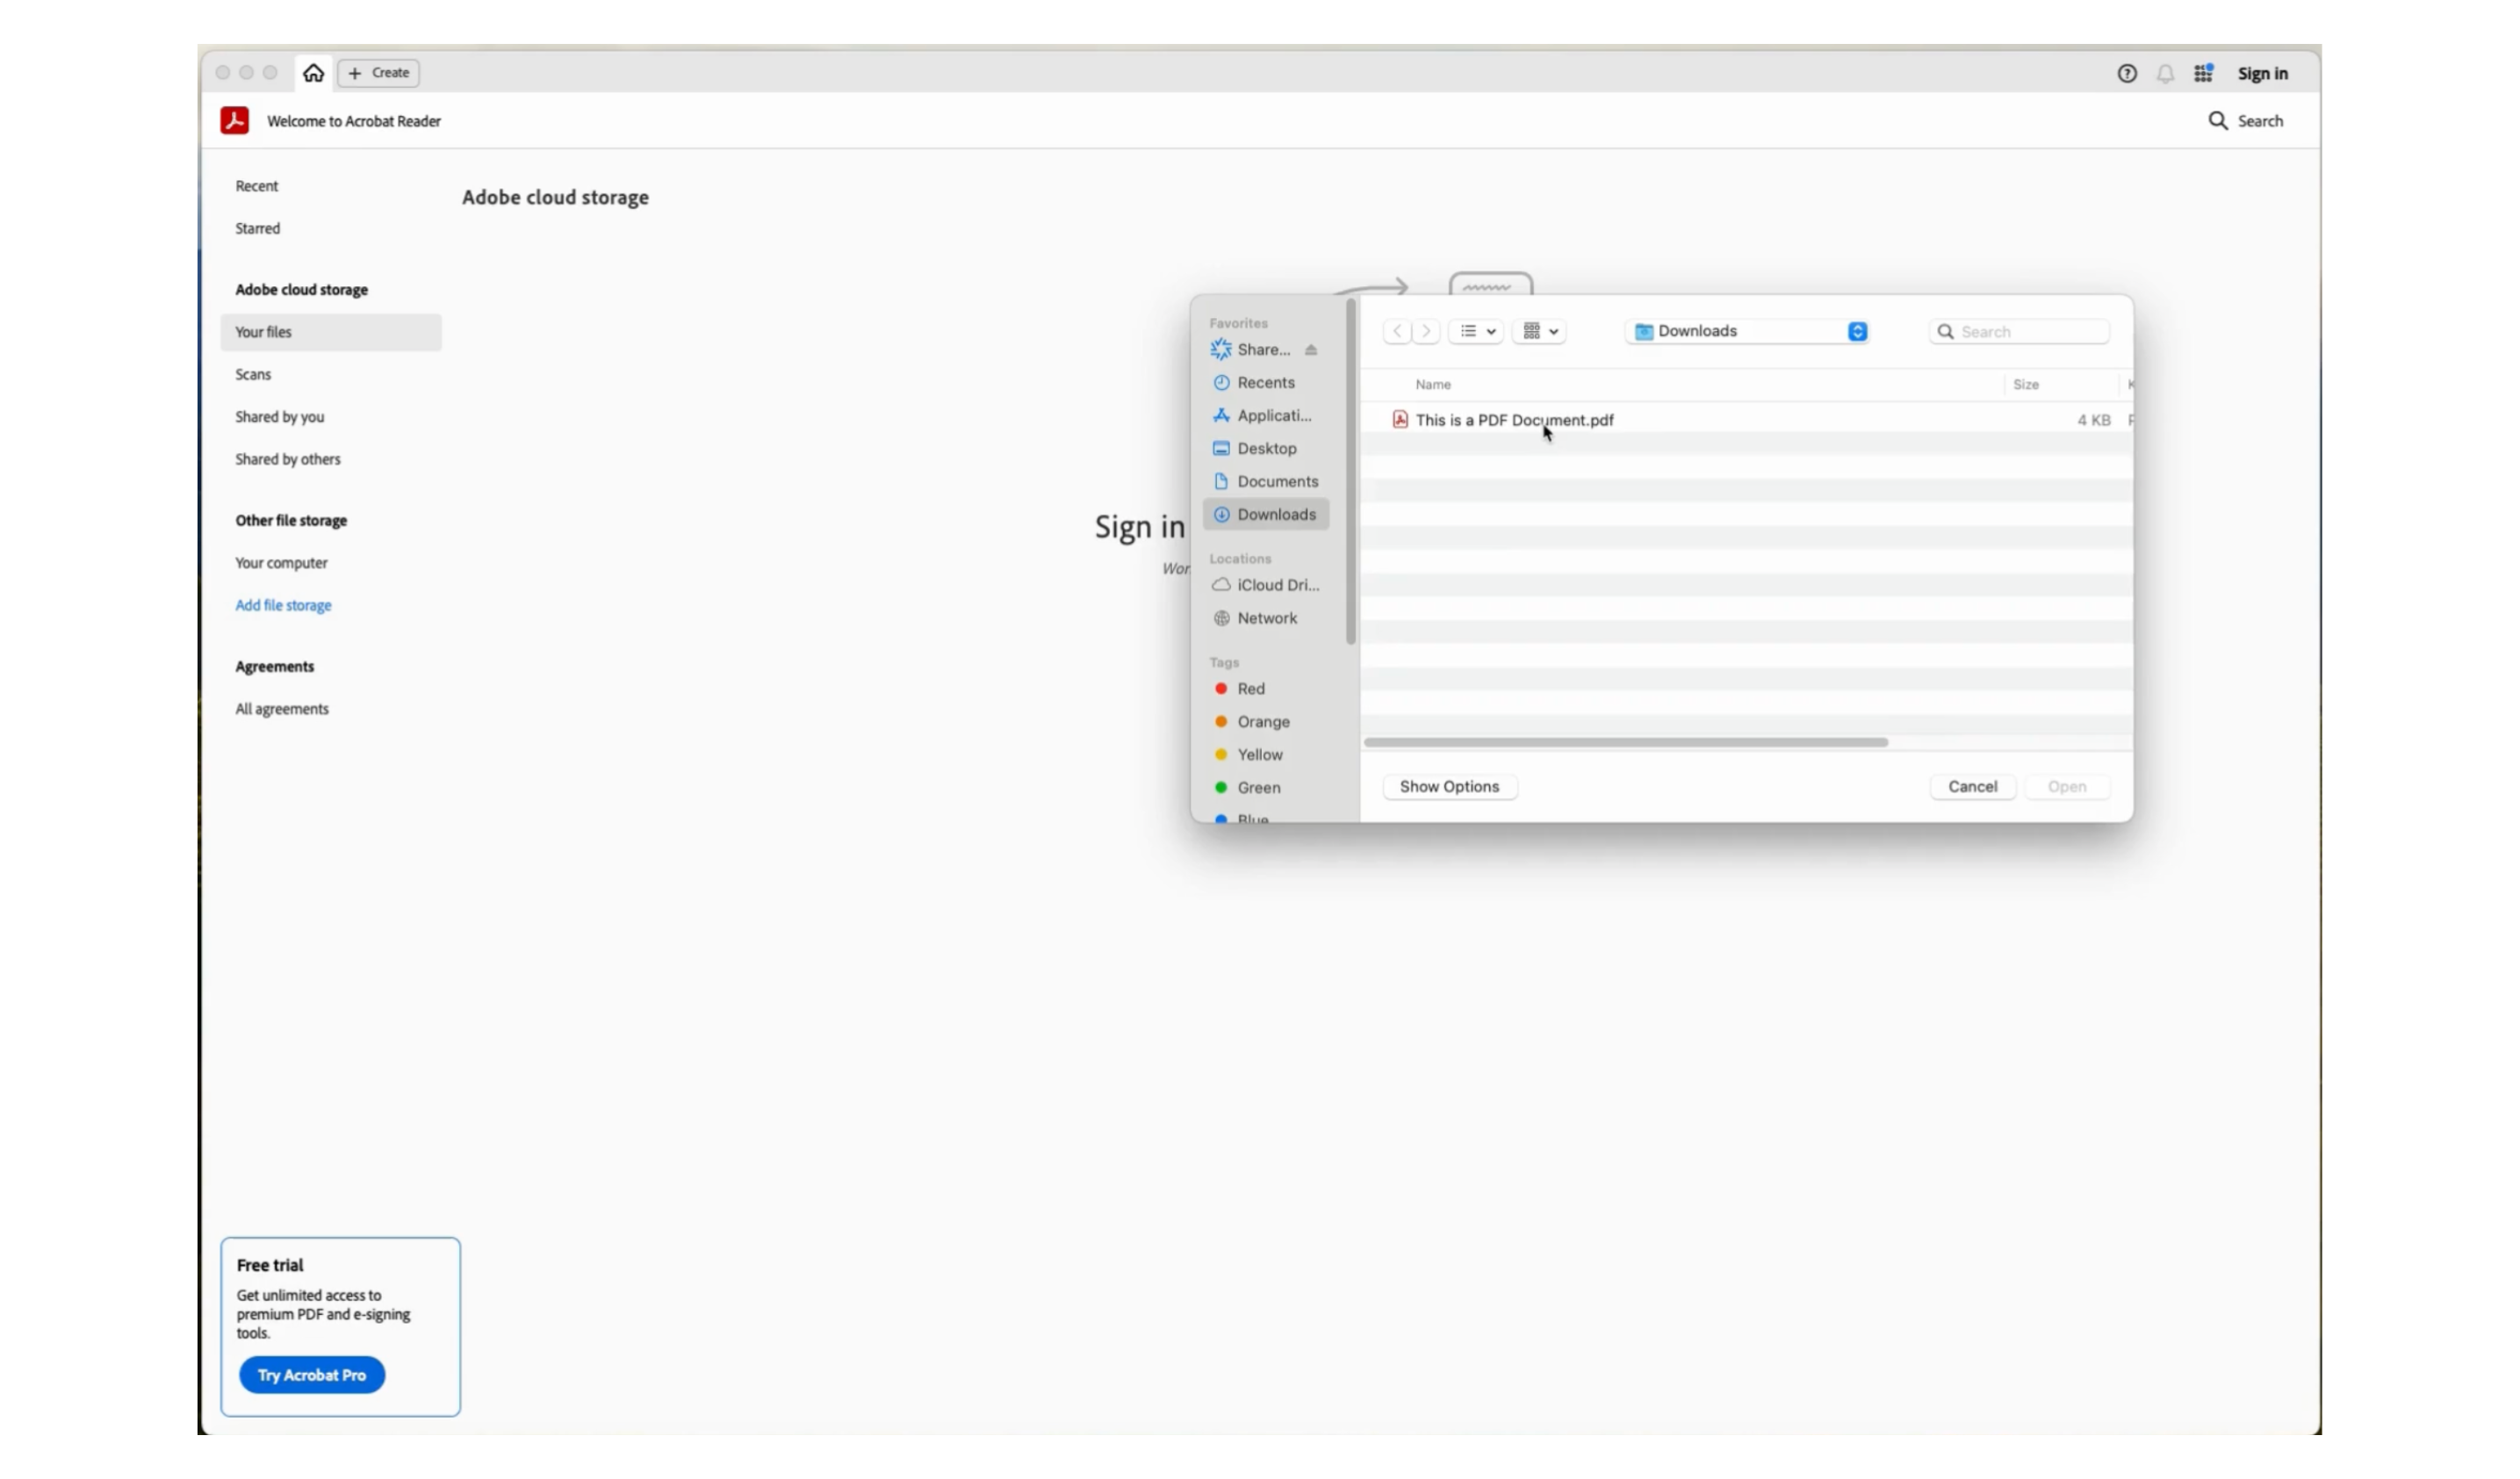The height and width of the screenshot is (1479, 2520).
Task: Click the file dialog Search field
Action: click(x=2019, y=332)
